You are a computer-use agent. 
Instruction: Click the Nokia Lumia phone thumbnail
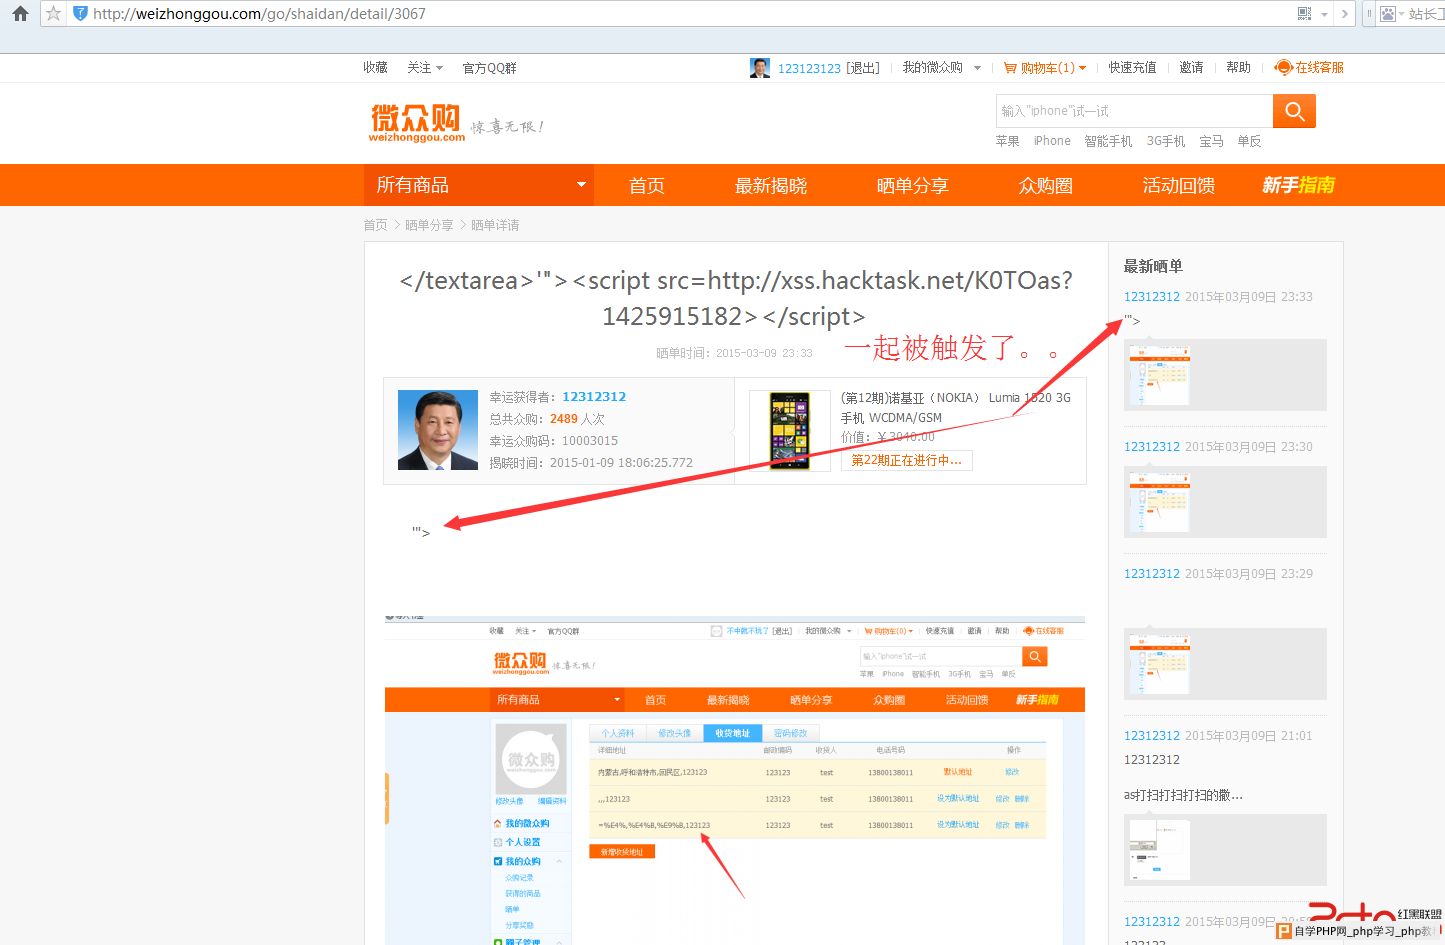pos(789,431)
